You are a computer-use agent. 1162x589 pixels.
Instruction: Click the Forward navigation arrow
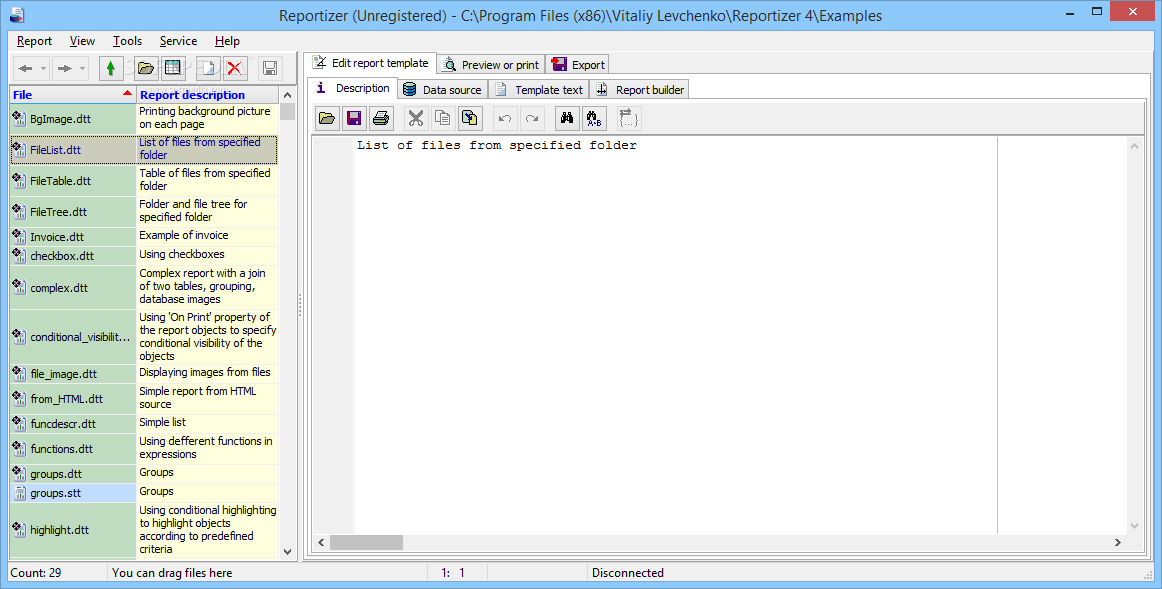click(64, 69)
